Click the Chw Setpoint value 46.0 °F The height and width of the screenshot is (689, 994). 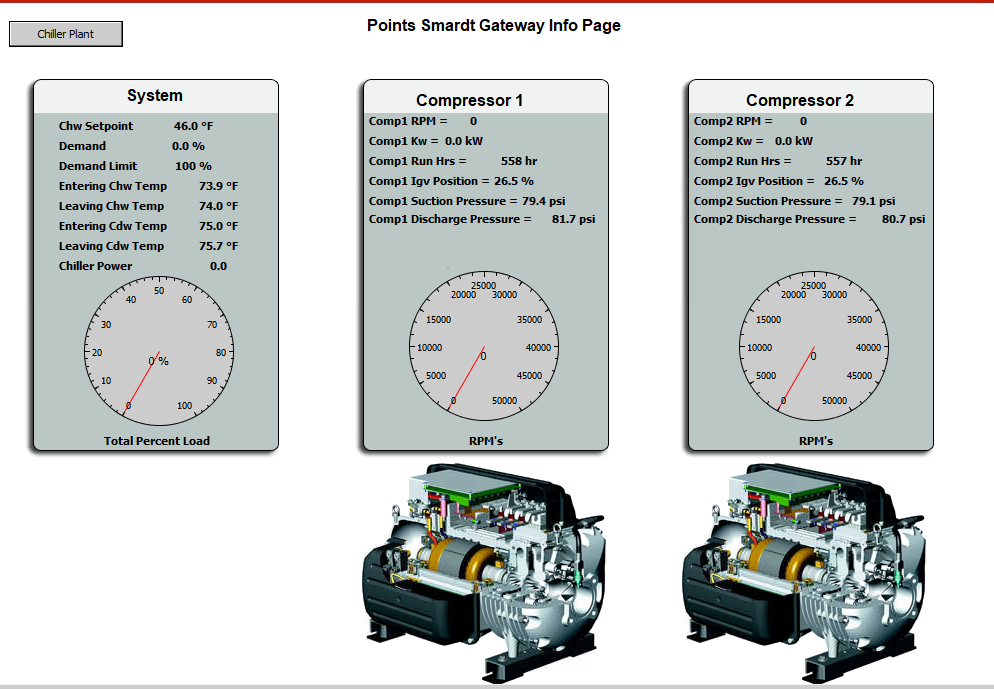pos(193,126)
